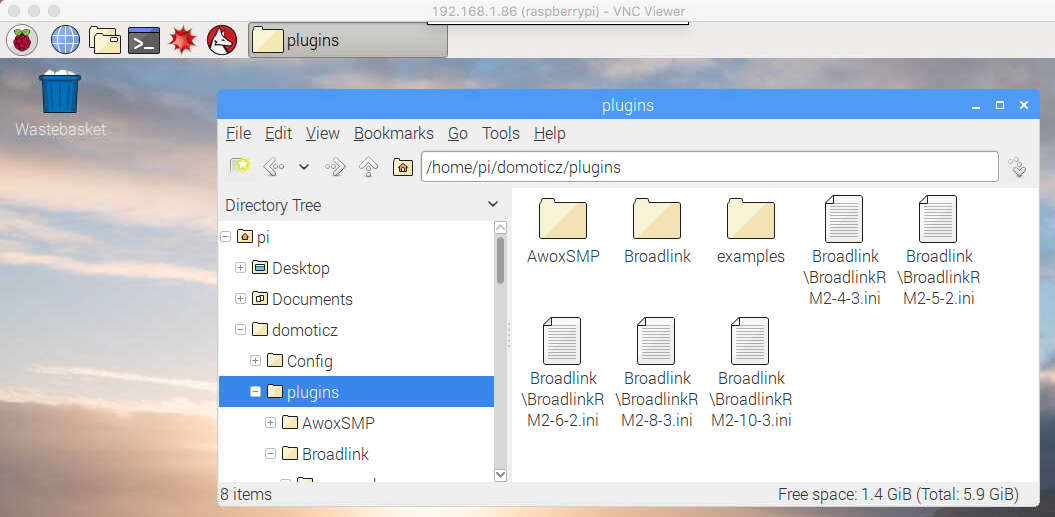Open the View menu
This screenshot has height=517, width=1055.
[322, 133]
